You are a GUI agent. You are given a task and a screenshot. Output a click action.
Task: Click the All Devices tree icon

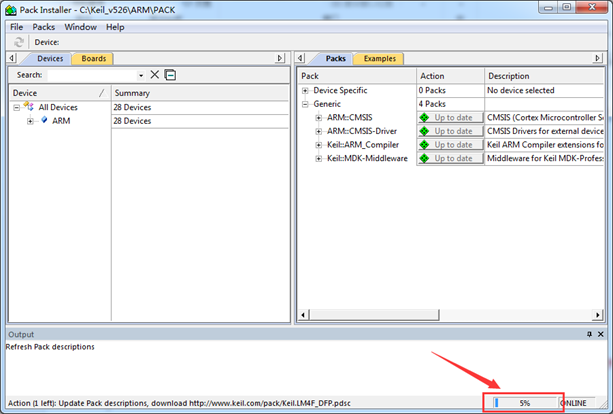click(29, 106)
